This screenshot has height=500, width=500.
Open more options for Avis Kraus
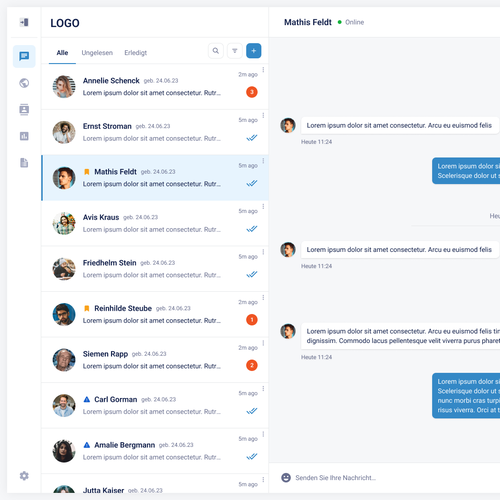[263, 206]
